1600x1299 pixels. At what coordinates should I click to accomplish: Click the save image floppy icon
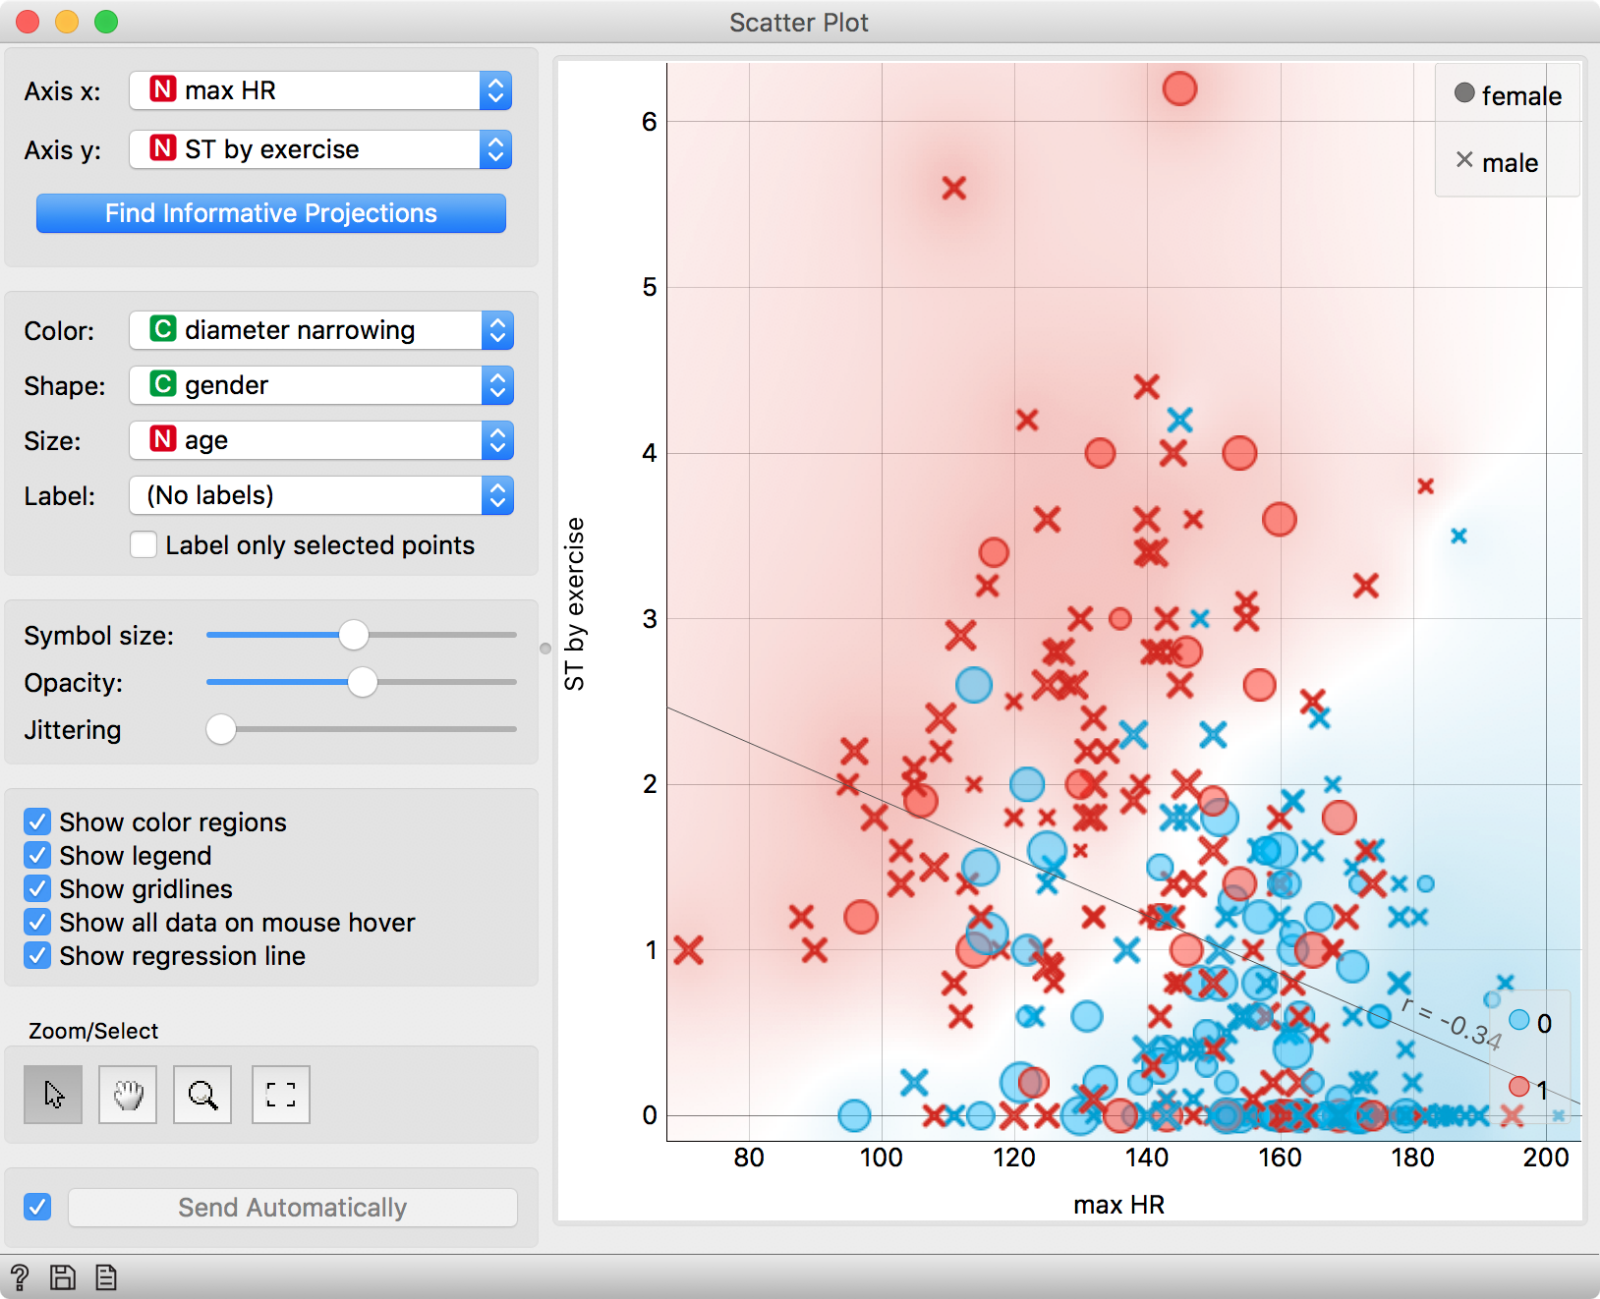click(63, 1277)
